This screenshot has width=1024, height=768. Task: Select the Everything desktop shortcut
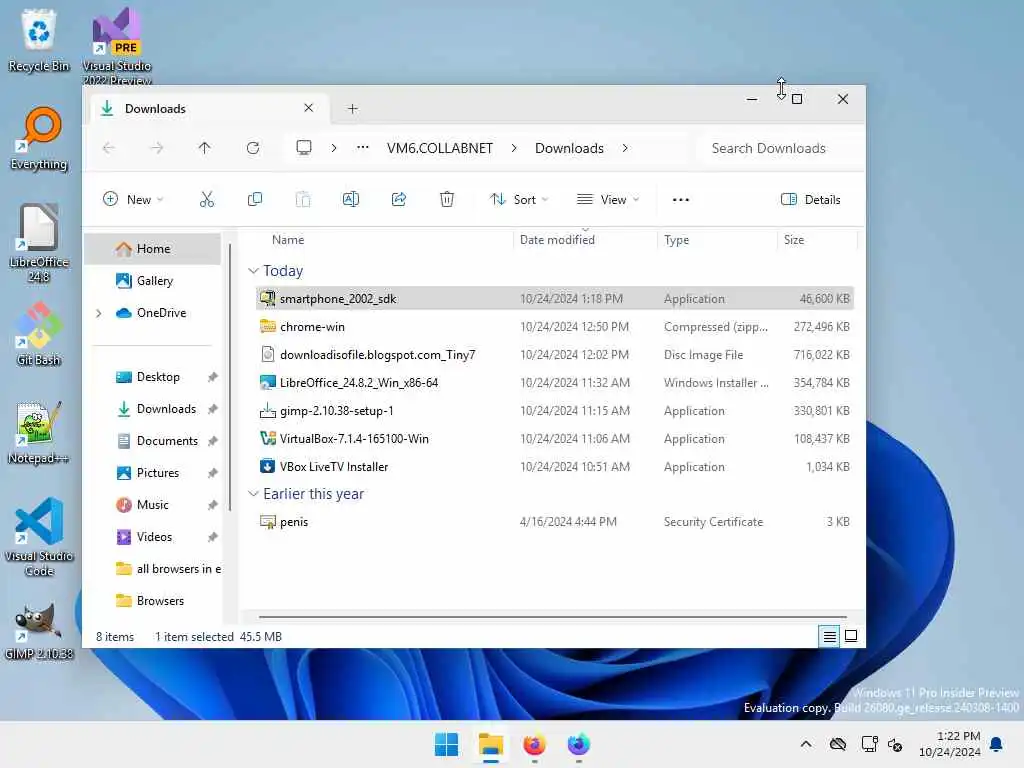tap(39, 138)
